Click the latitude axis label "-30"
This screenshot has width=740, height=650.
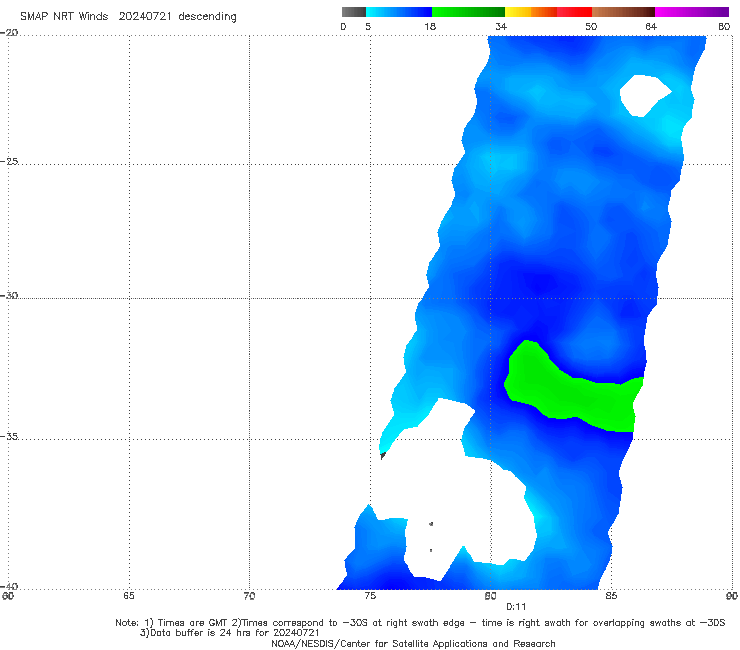[9, 295]
